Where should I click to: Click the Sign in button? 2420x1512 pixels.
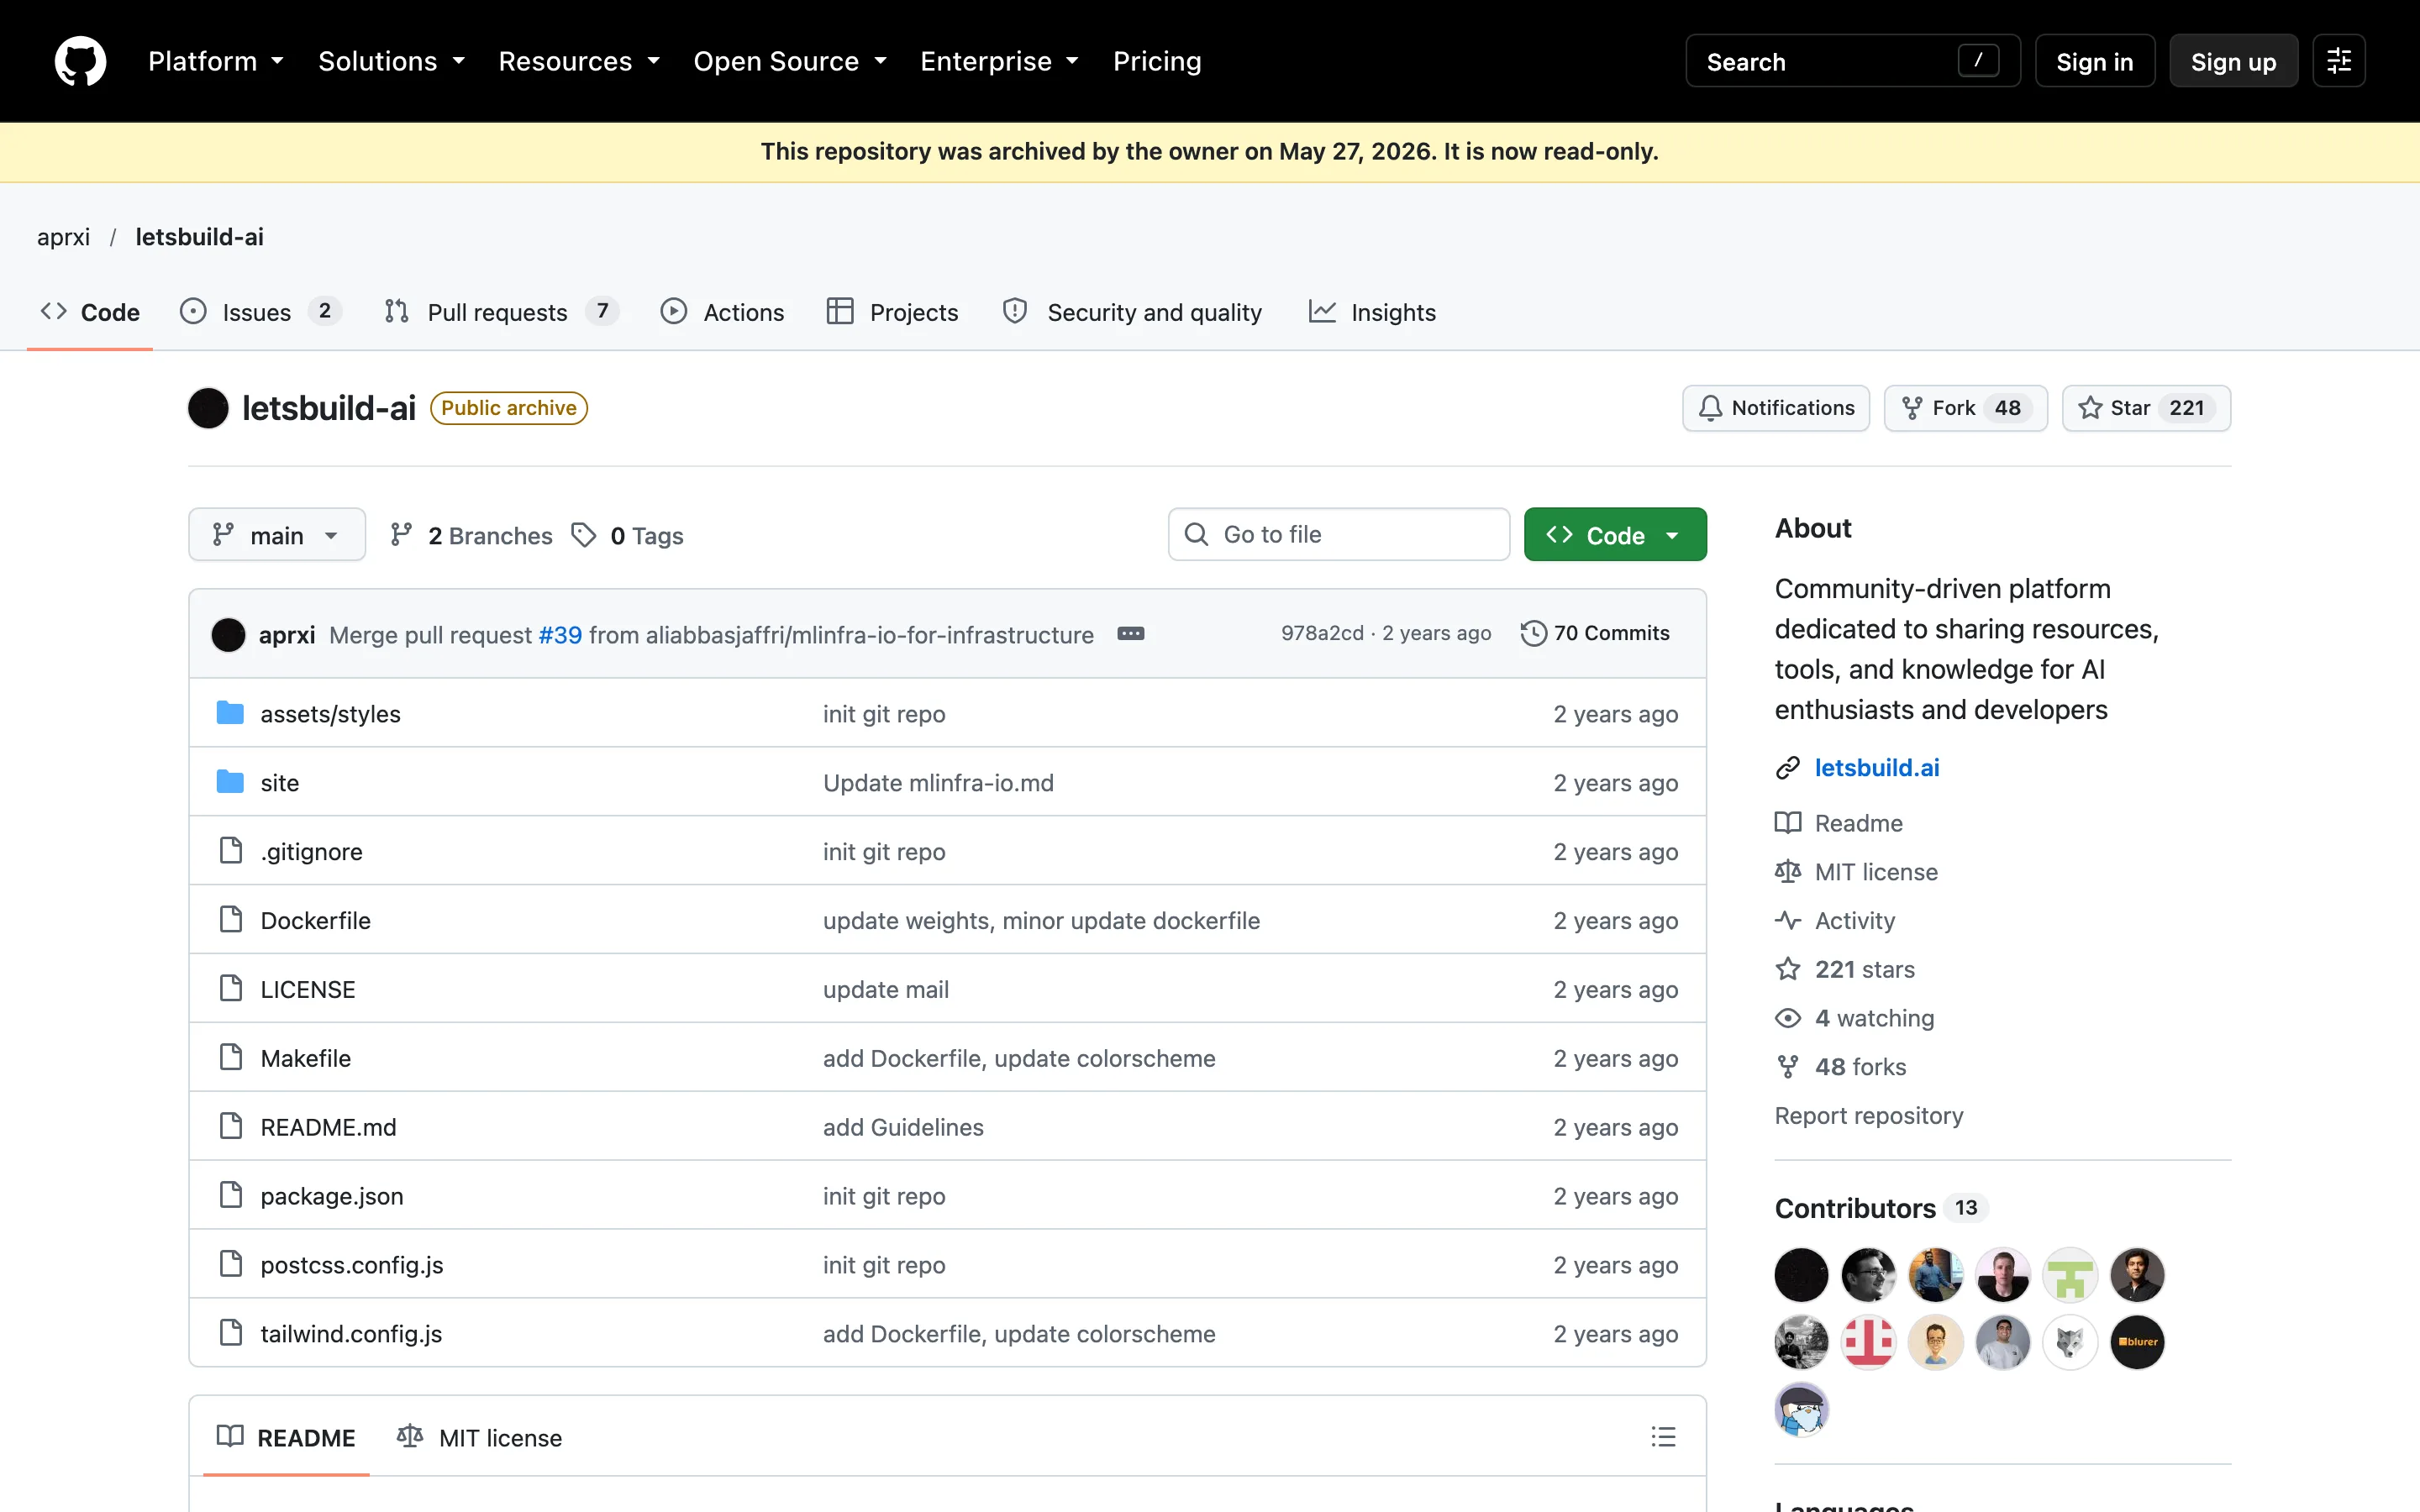2095,61
